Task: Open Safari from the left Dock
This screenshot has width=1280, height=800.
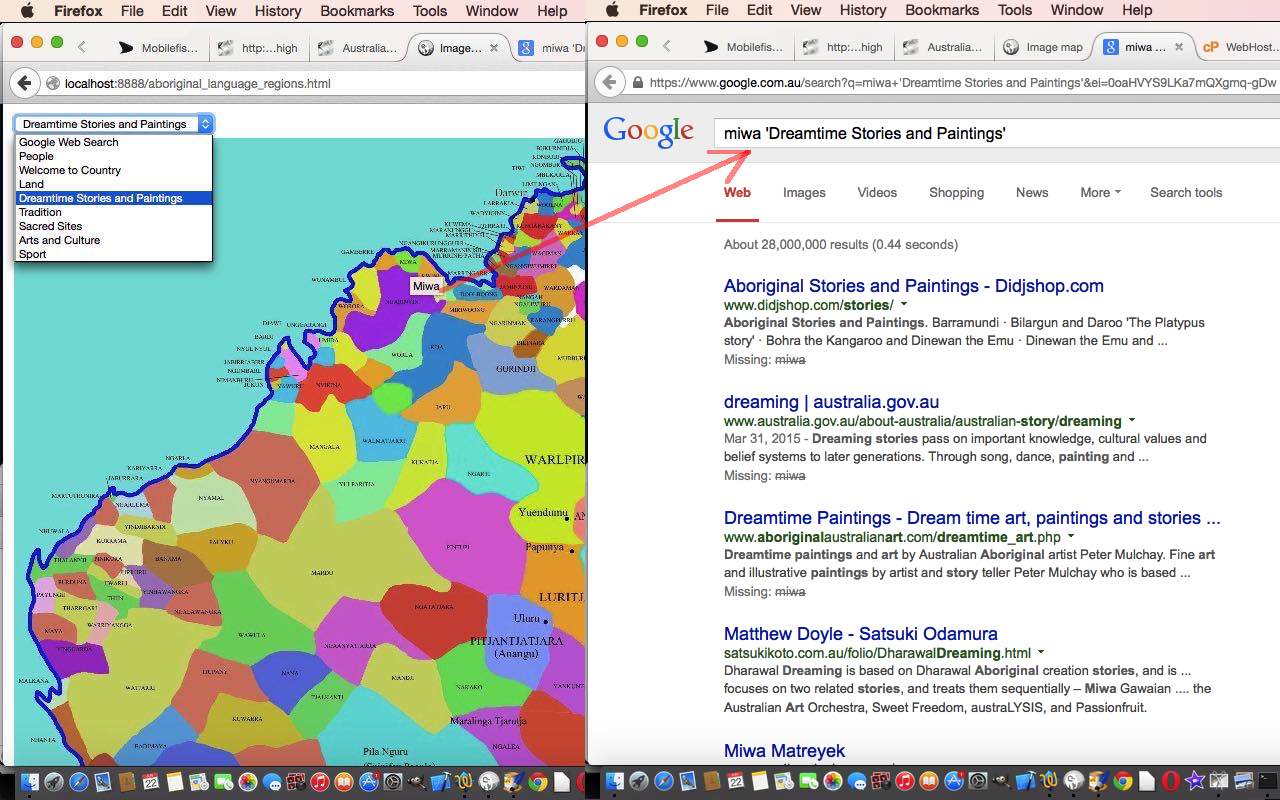Action: [78, 782]
